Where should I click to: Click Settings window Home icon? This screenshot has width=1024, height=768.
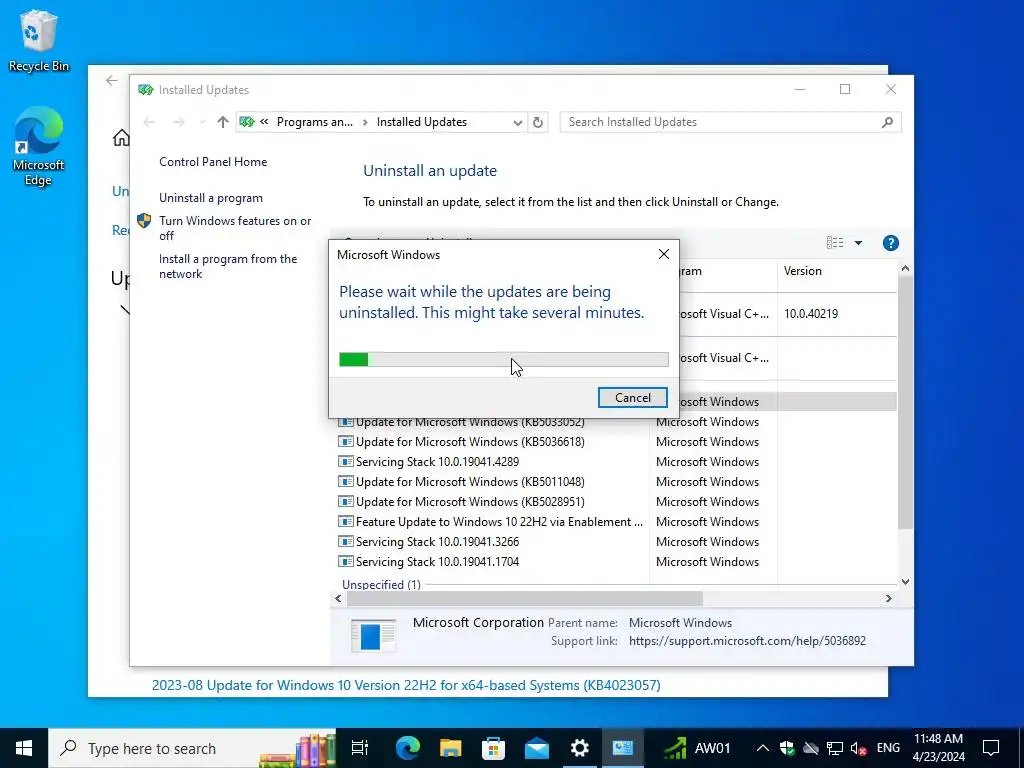(x=121, y=138)
